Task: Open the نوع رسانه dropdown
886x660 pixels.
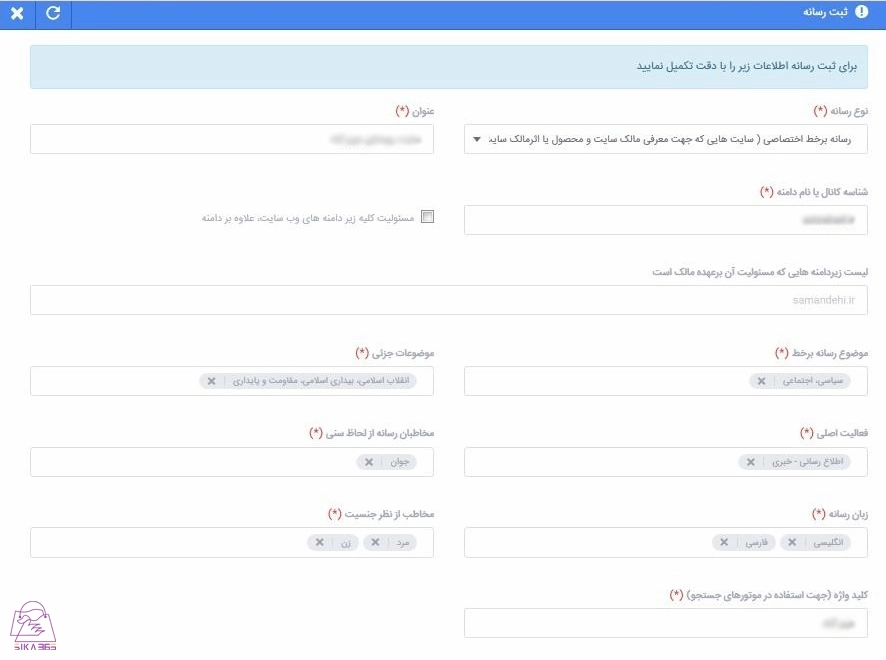Action: 667,140
